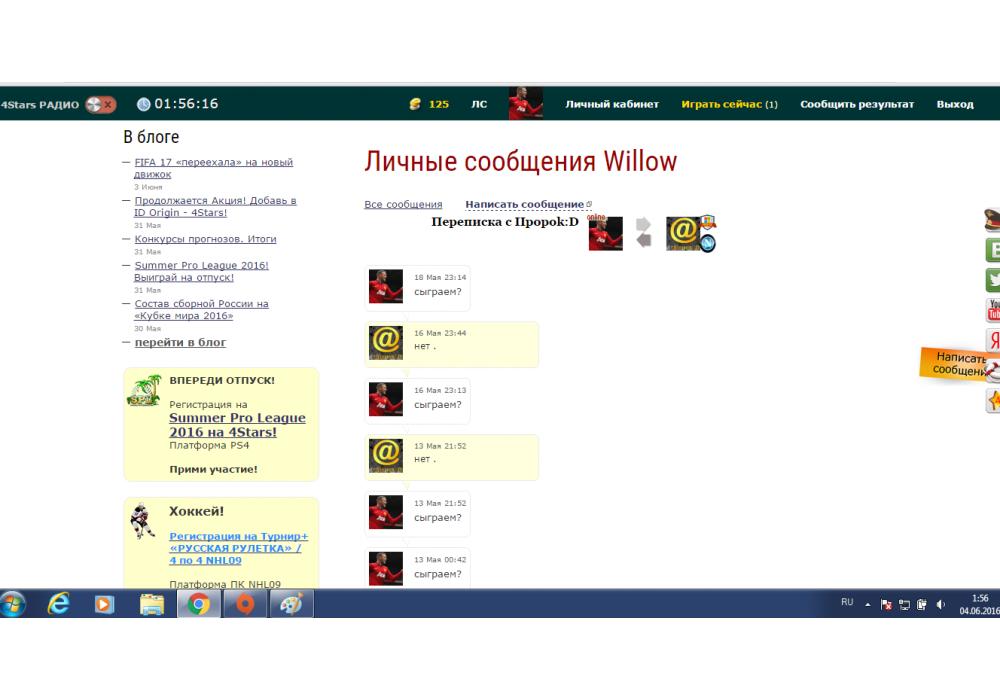
Task: Switch to Origin app in taskbar
Action: point(245,604)
